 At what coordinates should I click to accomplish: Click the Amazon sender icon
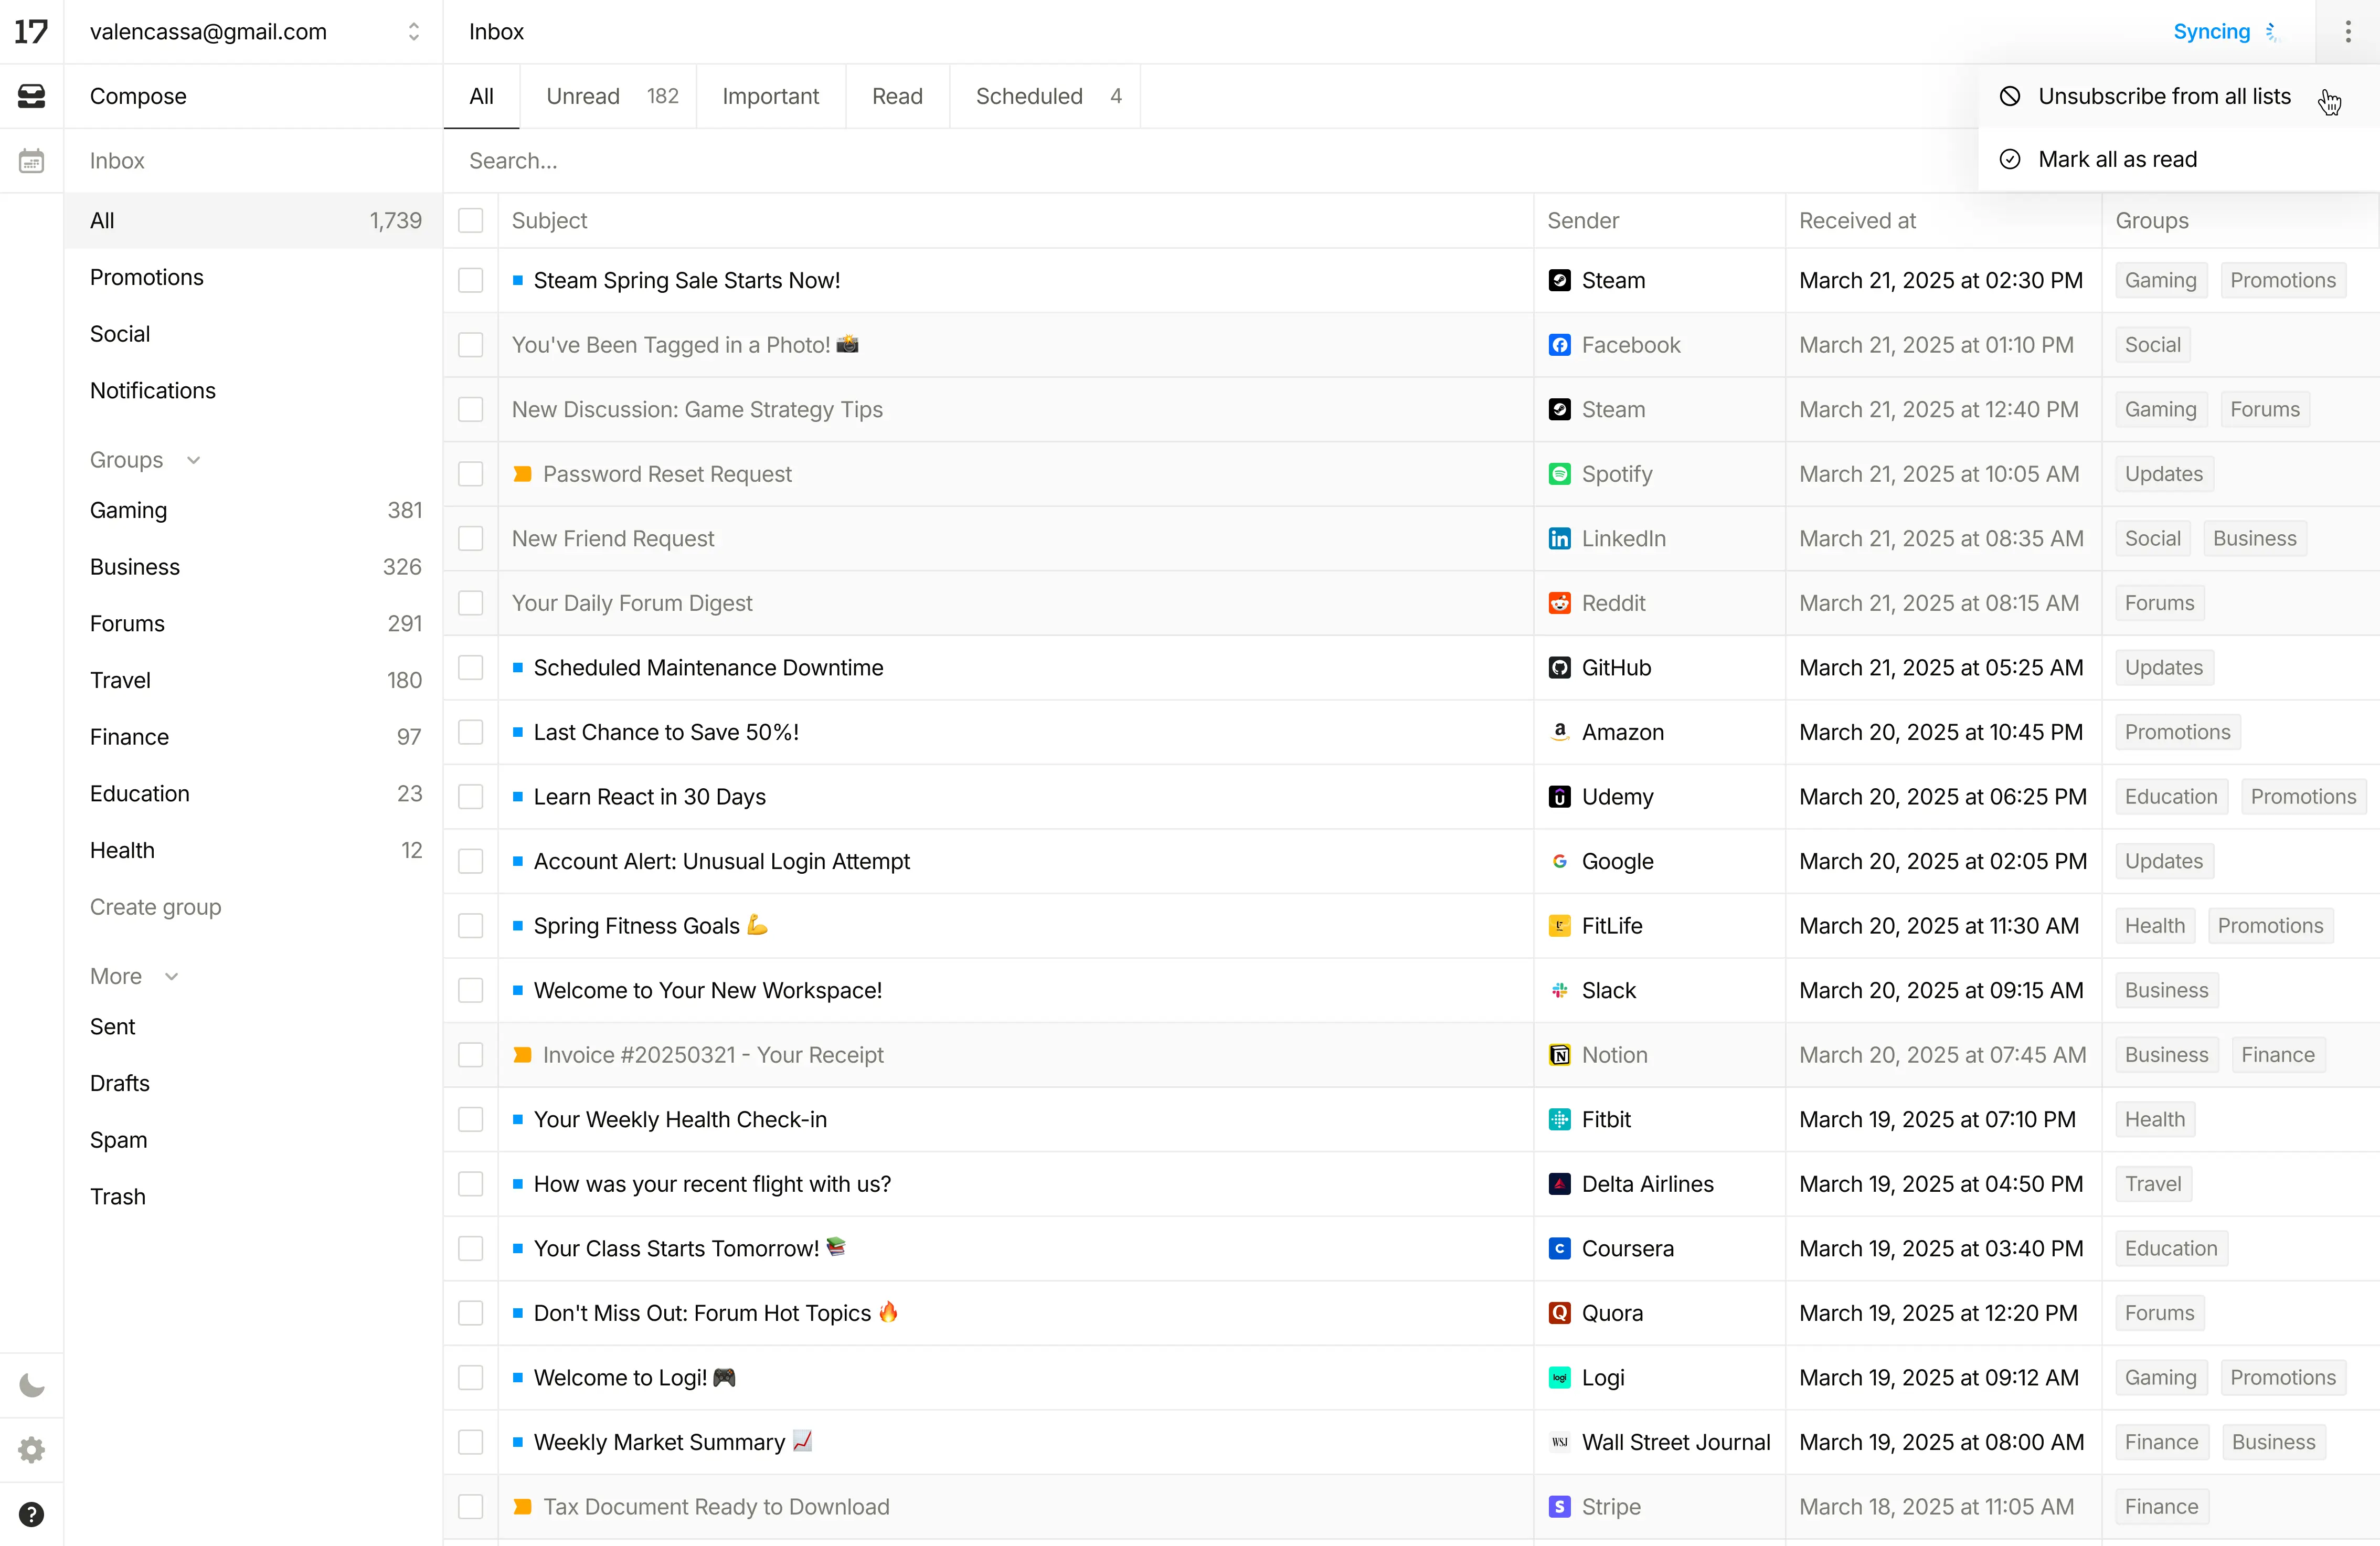click(x=1559, y=732)
